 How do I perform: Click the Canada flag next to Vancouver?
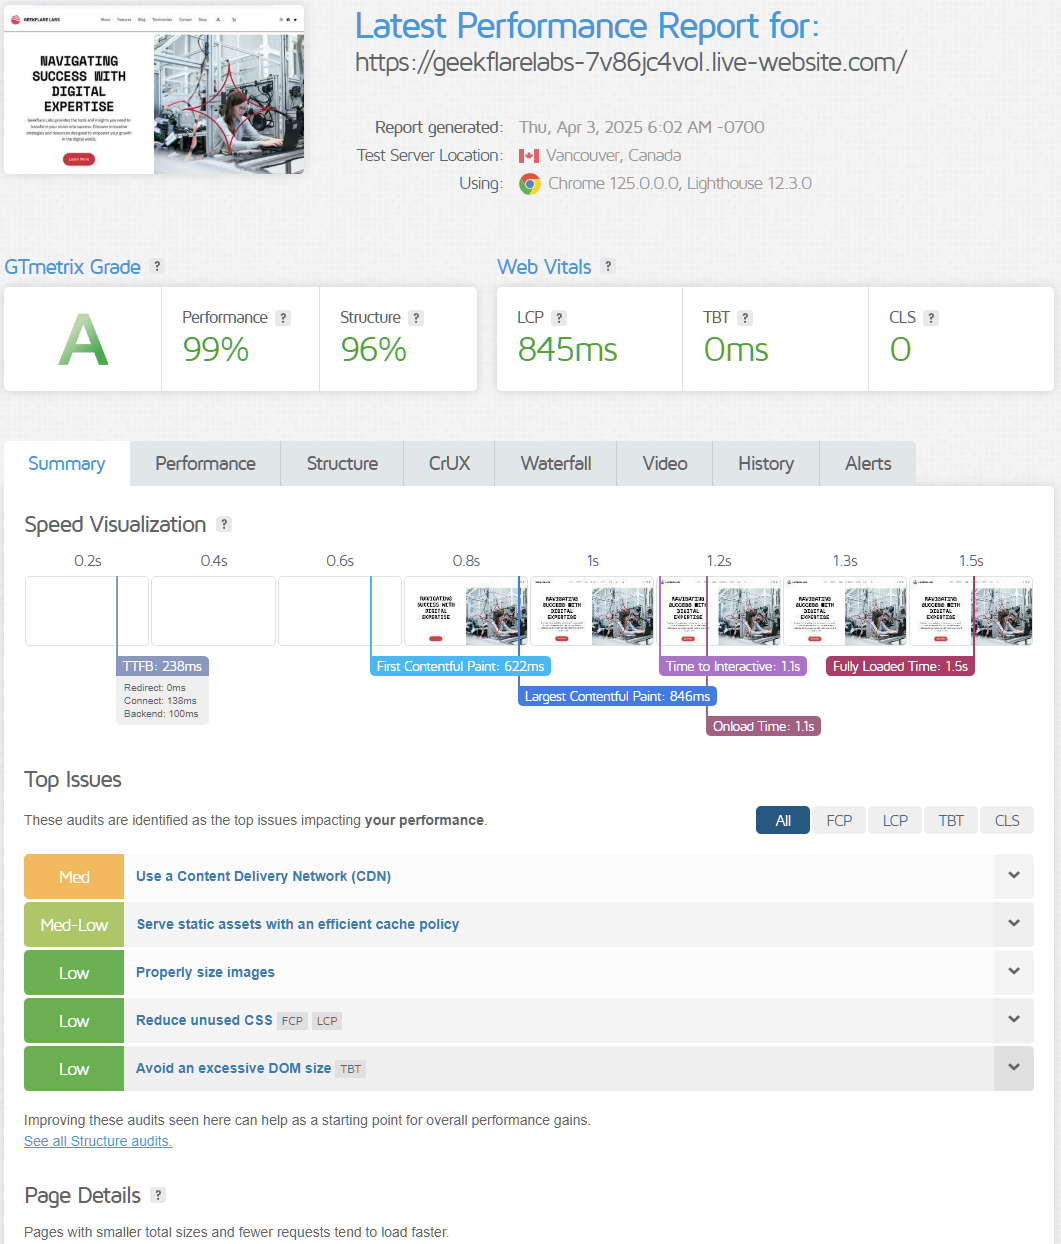[x=531, y=155]
